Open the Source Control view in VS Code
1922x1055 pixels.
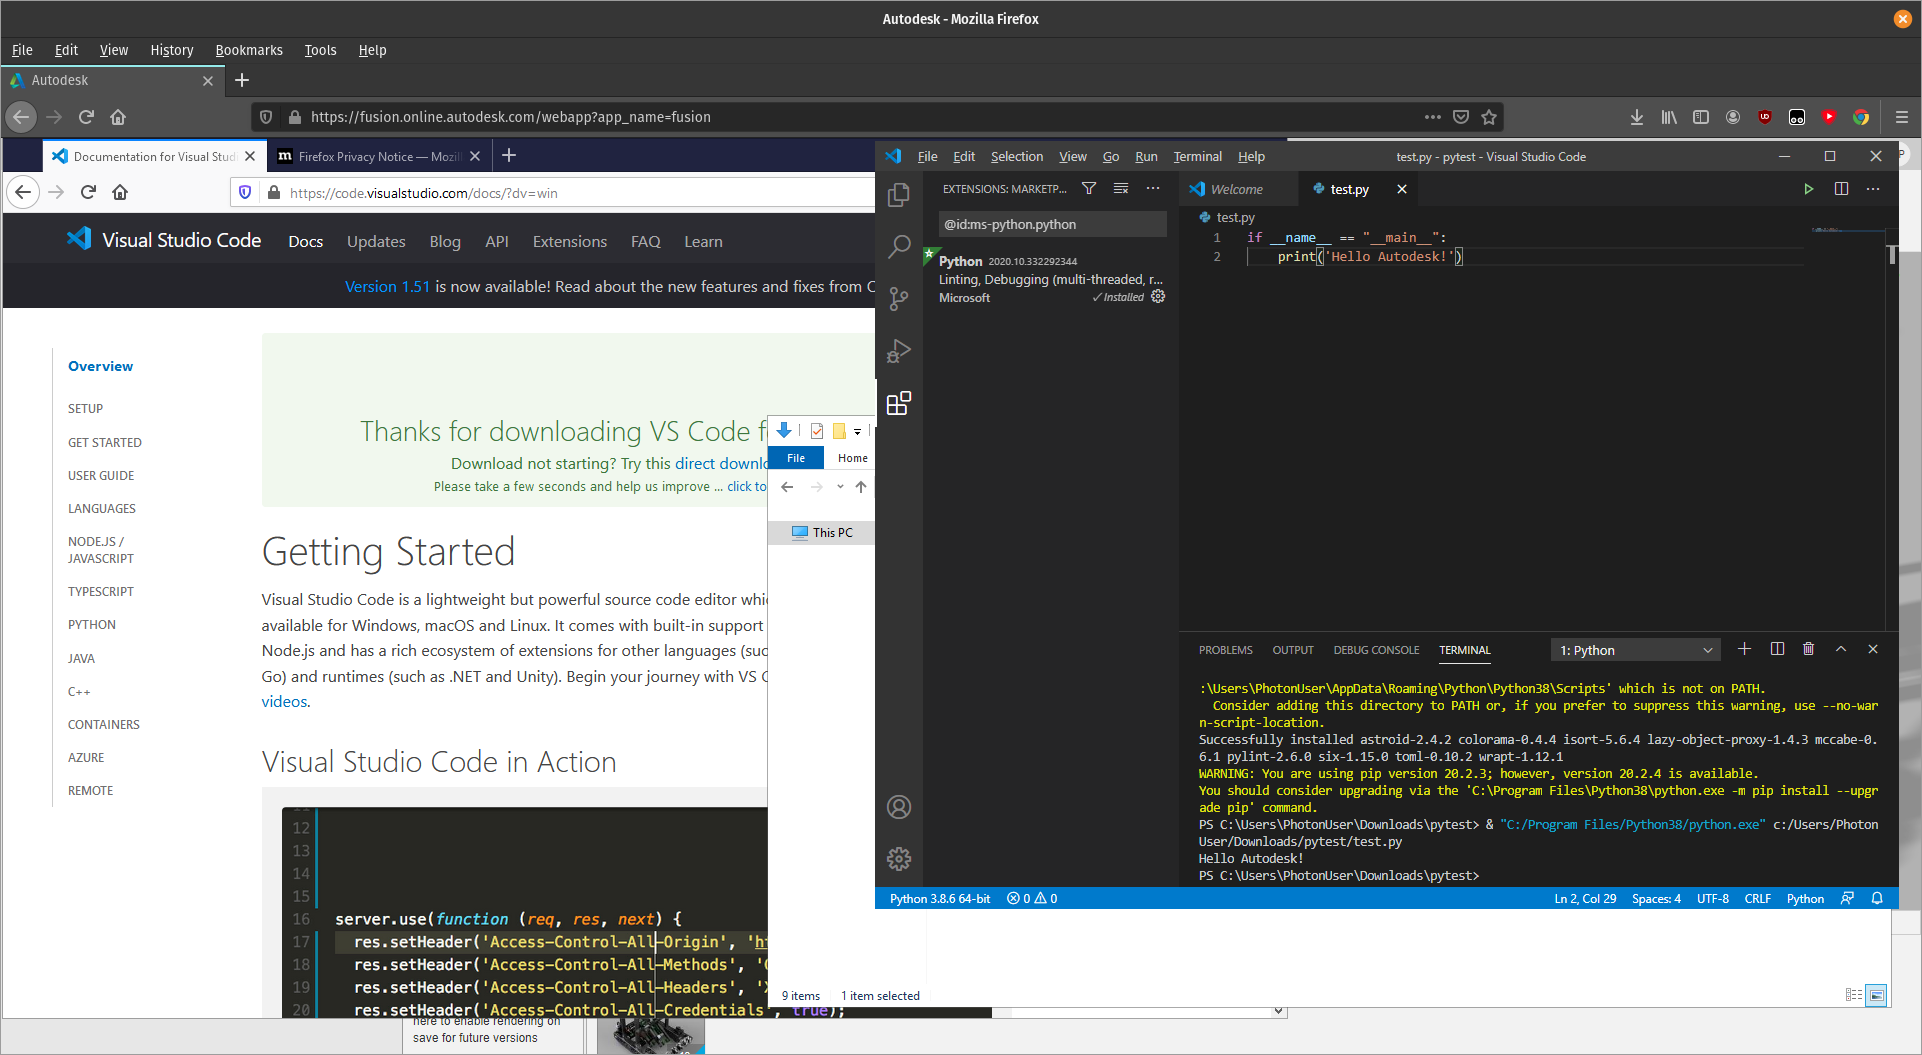tap(899, 299)
